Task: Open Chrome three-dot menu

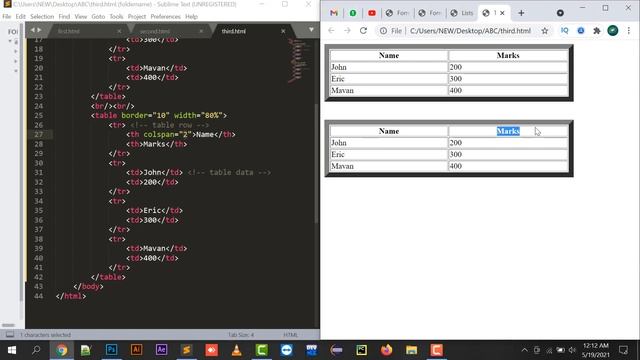Action: click(629, 31)
